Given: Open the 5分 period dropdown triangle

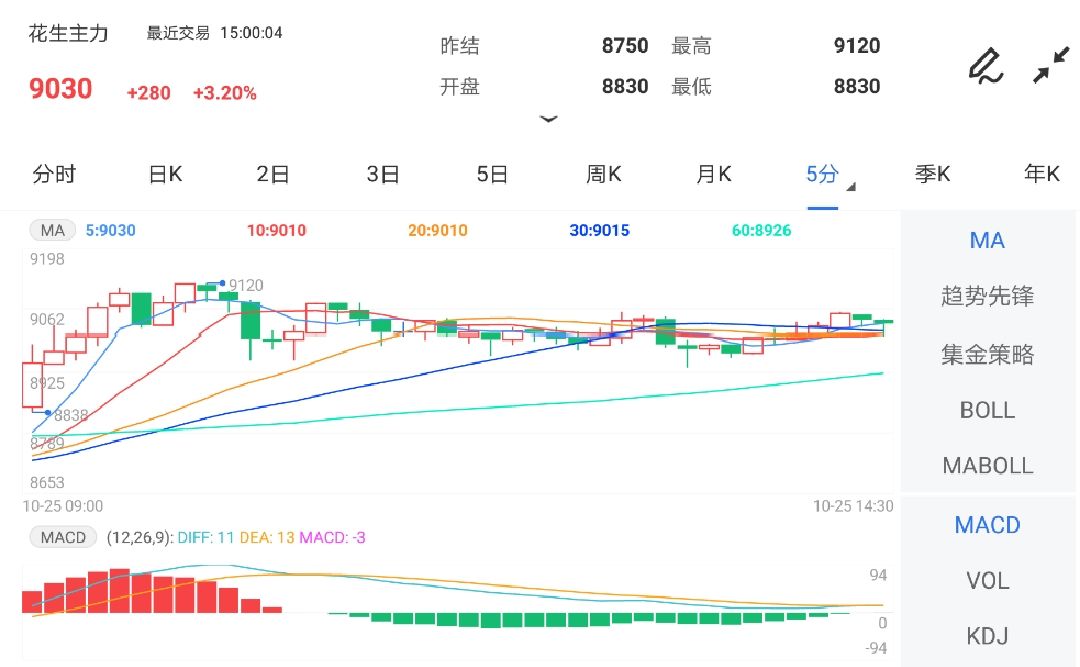Looking at the screenshot, I should 851,187.
